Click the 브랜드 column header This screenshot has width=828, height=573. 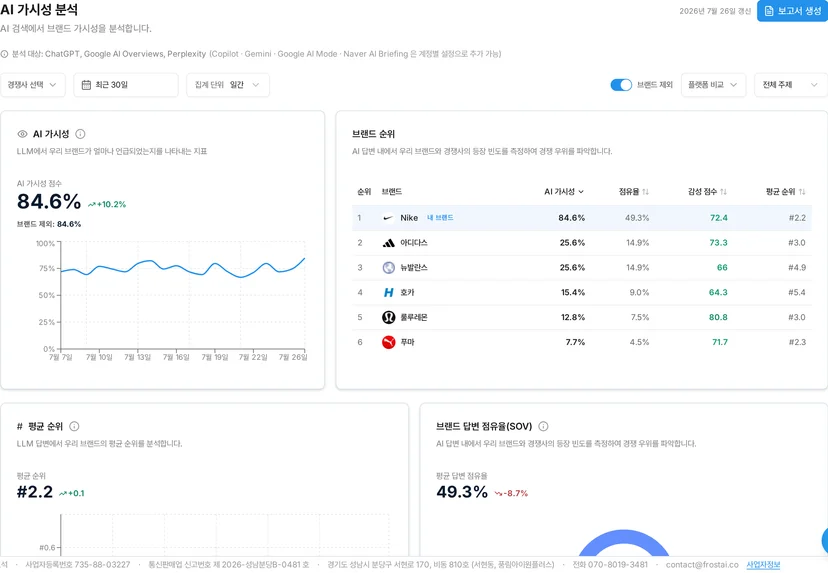pos(392,192)
